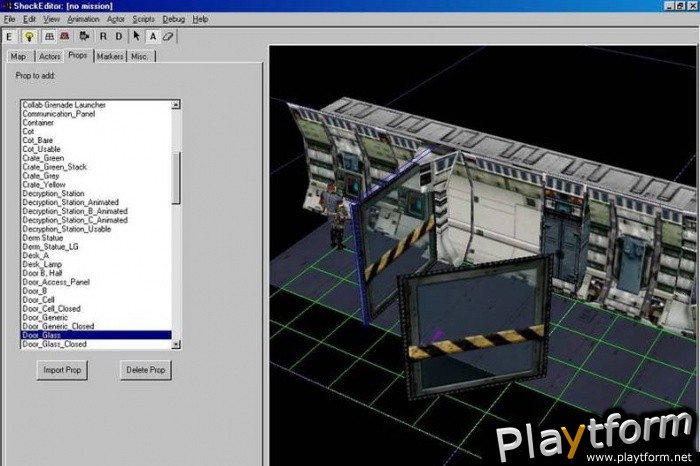Screen dimensions: 700x466
Task: Select Communication_Panel in prop list
Action: (x=96, y=114)
